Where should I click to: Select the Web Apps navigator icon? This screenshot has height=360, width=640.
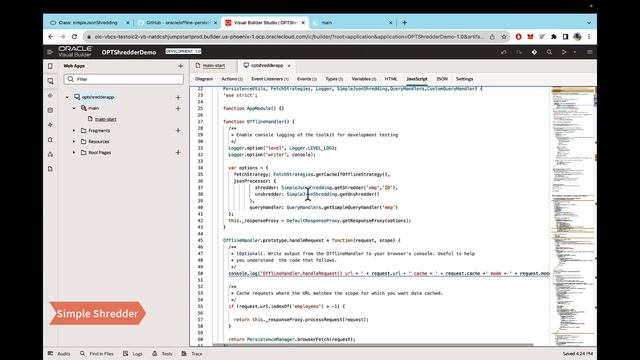50,81
